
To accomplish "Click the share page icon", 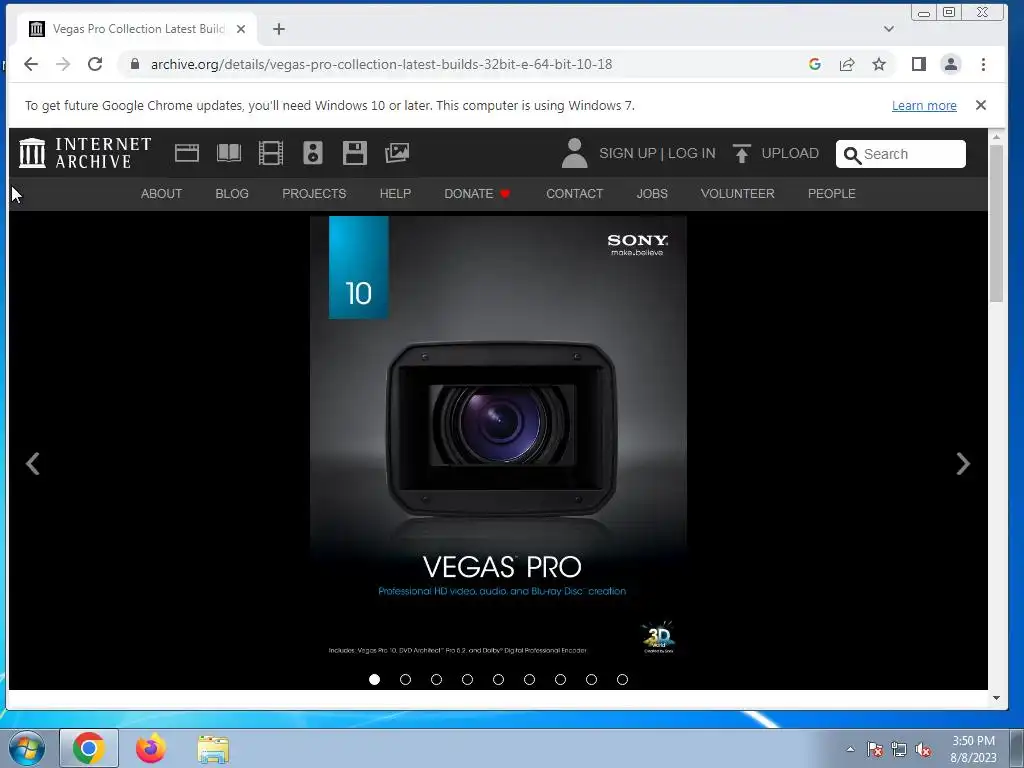I will 847,64.
